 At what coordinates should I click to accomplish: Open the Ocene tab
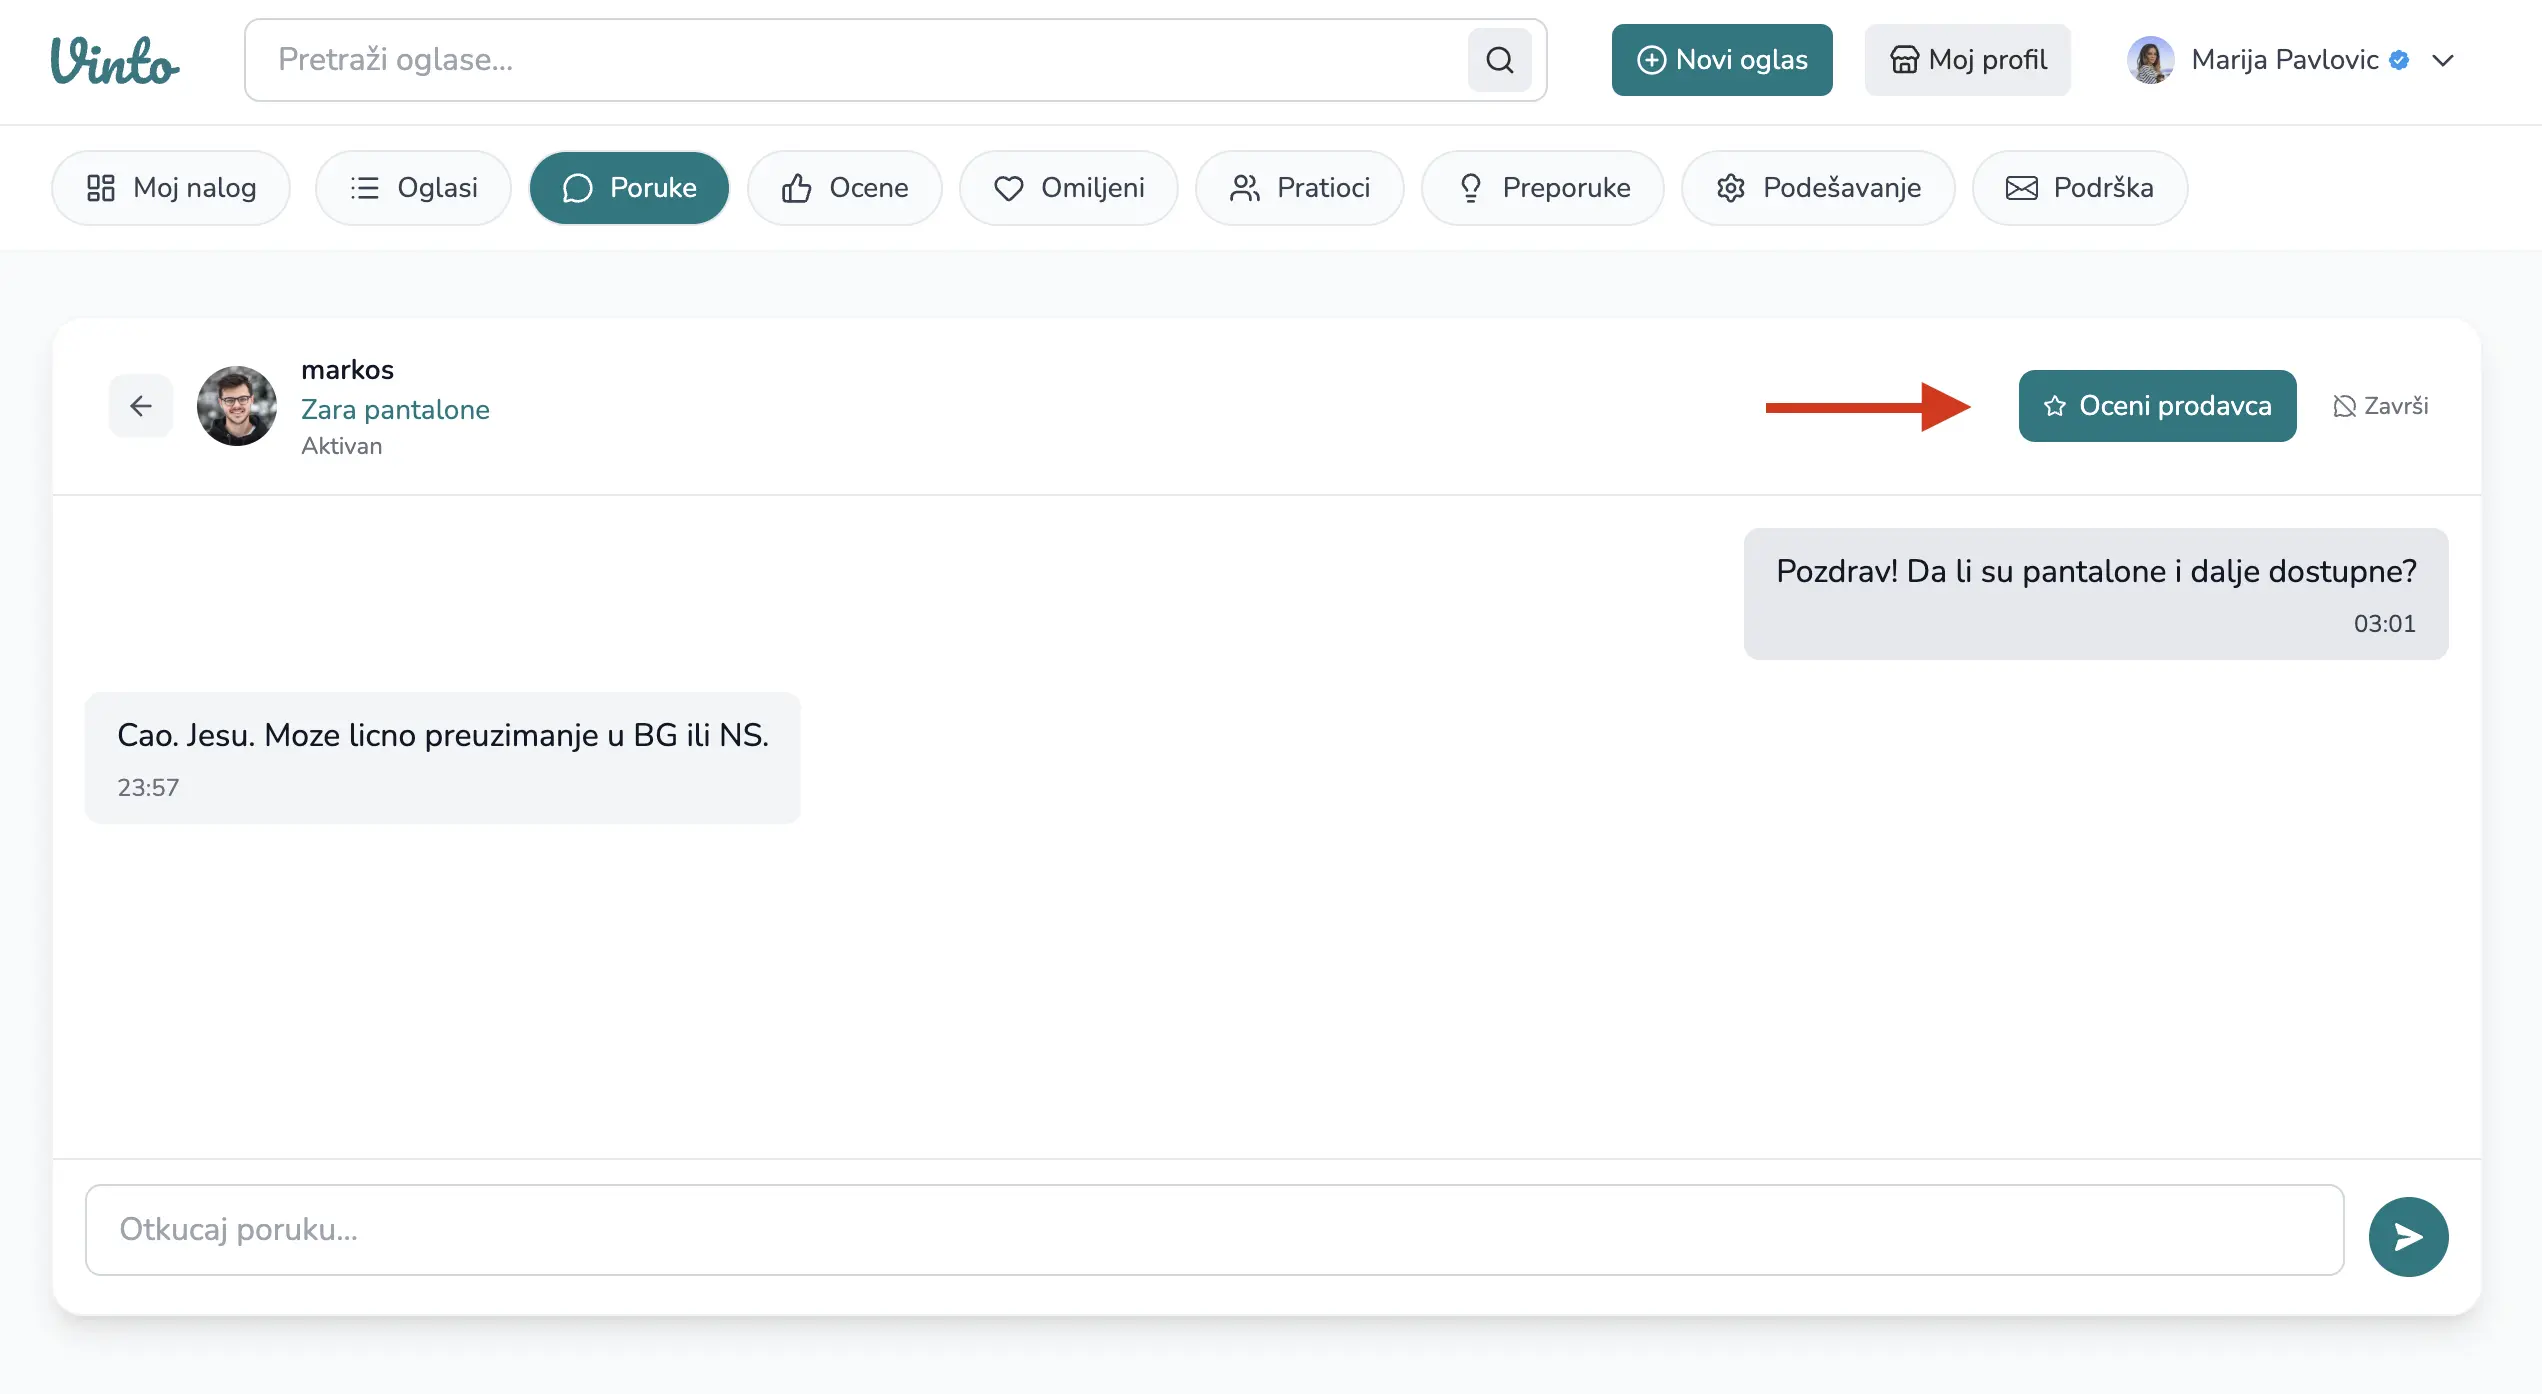click(845, 188)
